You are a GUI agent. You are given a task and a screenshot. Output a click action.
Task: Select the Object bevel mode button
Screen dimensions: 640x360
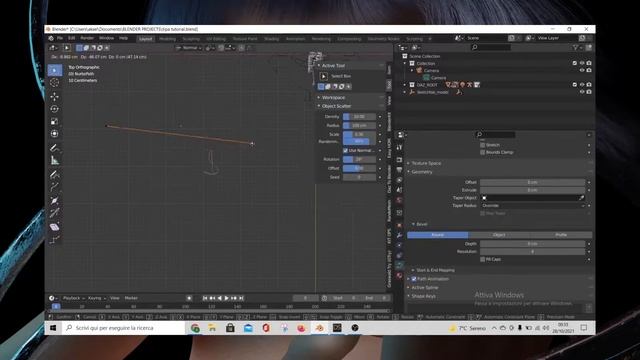click(x=499, y=235)
